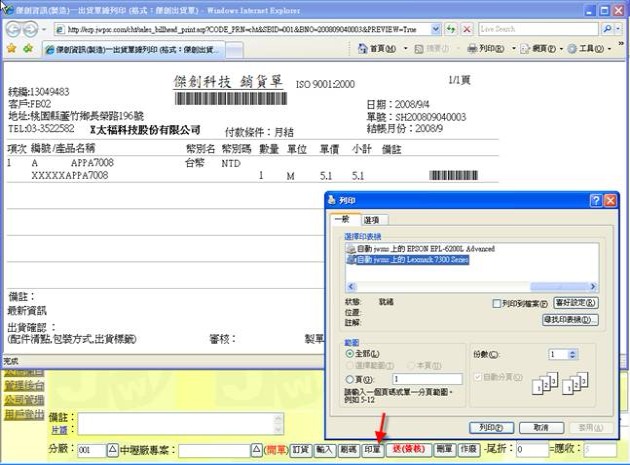The image size is (630, 465).
Task: Click the Home (首頁) toolbar icon
Action: coord(361,47)
